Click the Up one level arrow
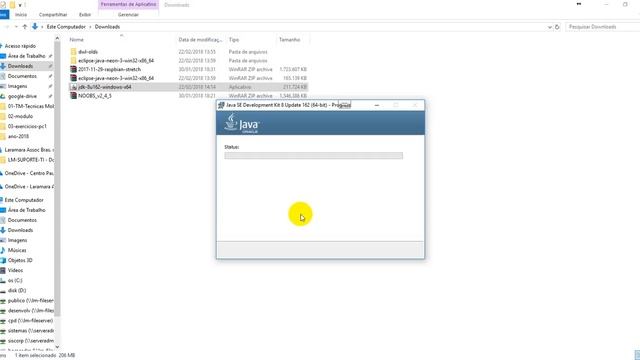 point(25,27)
